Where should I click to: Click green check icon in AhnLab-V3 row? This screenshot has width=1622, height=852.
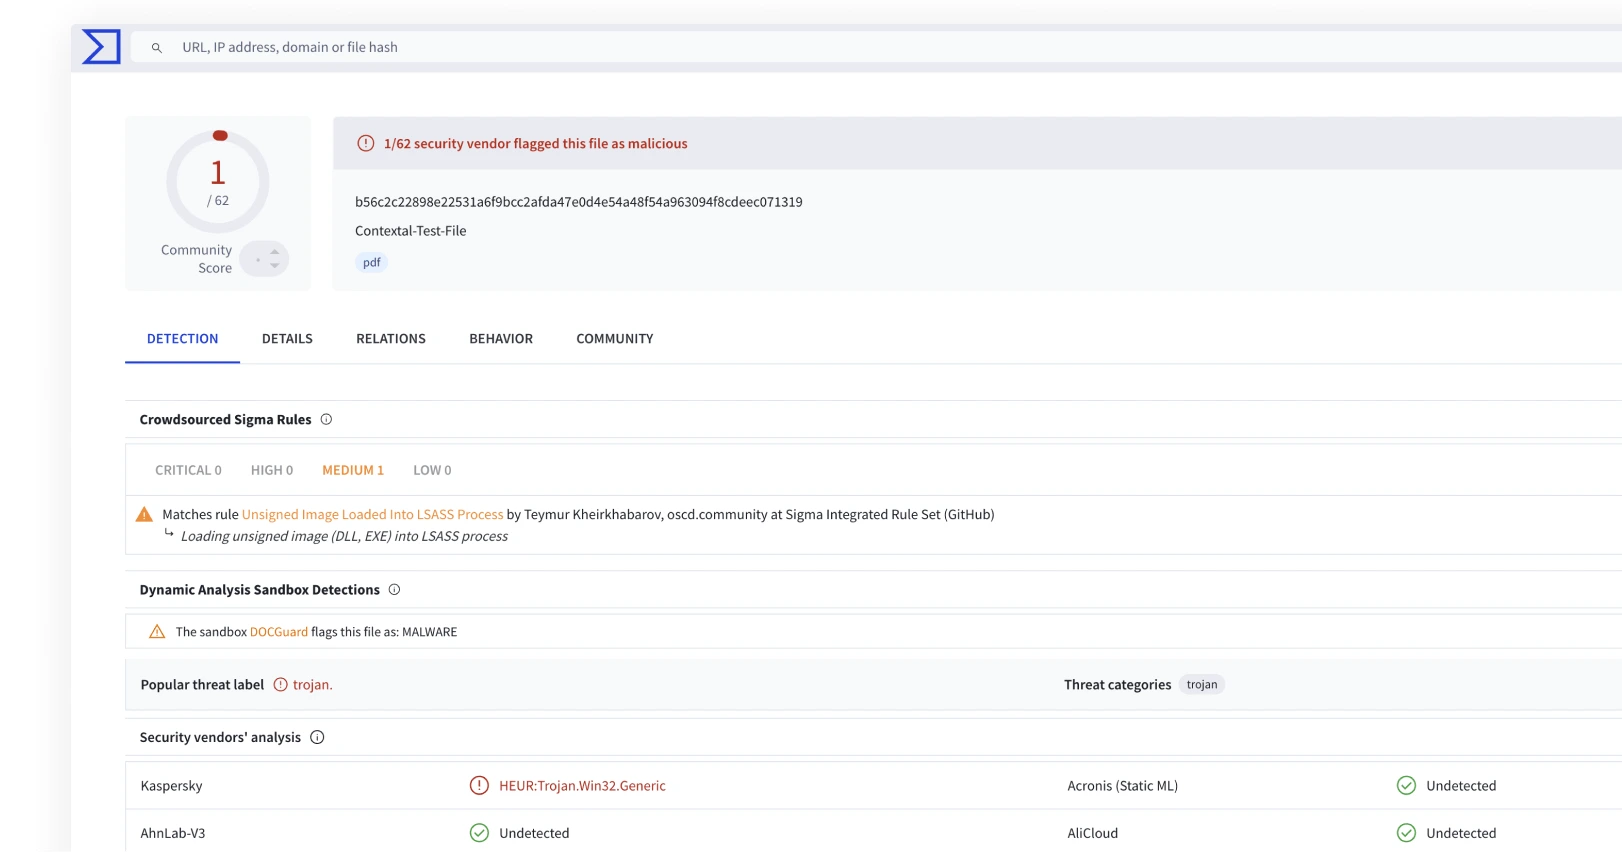(x=479, y=833)
